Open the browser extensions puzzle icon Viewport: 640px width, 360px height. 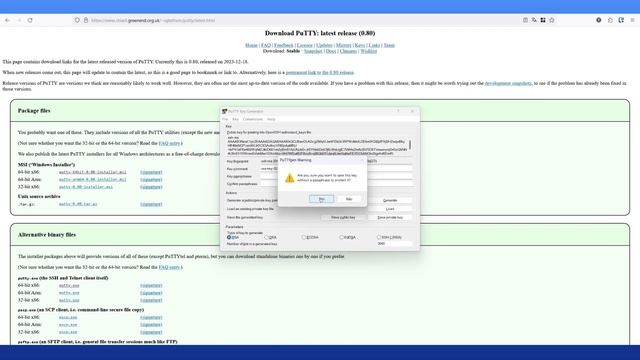(610, 20)
